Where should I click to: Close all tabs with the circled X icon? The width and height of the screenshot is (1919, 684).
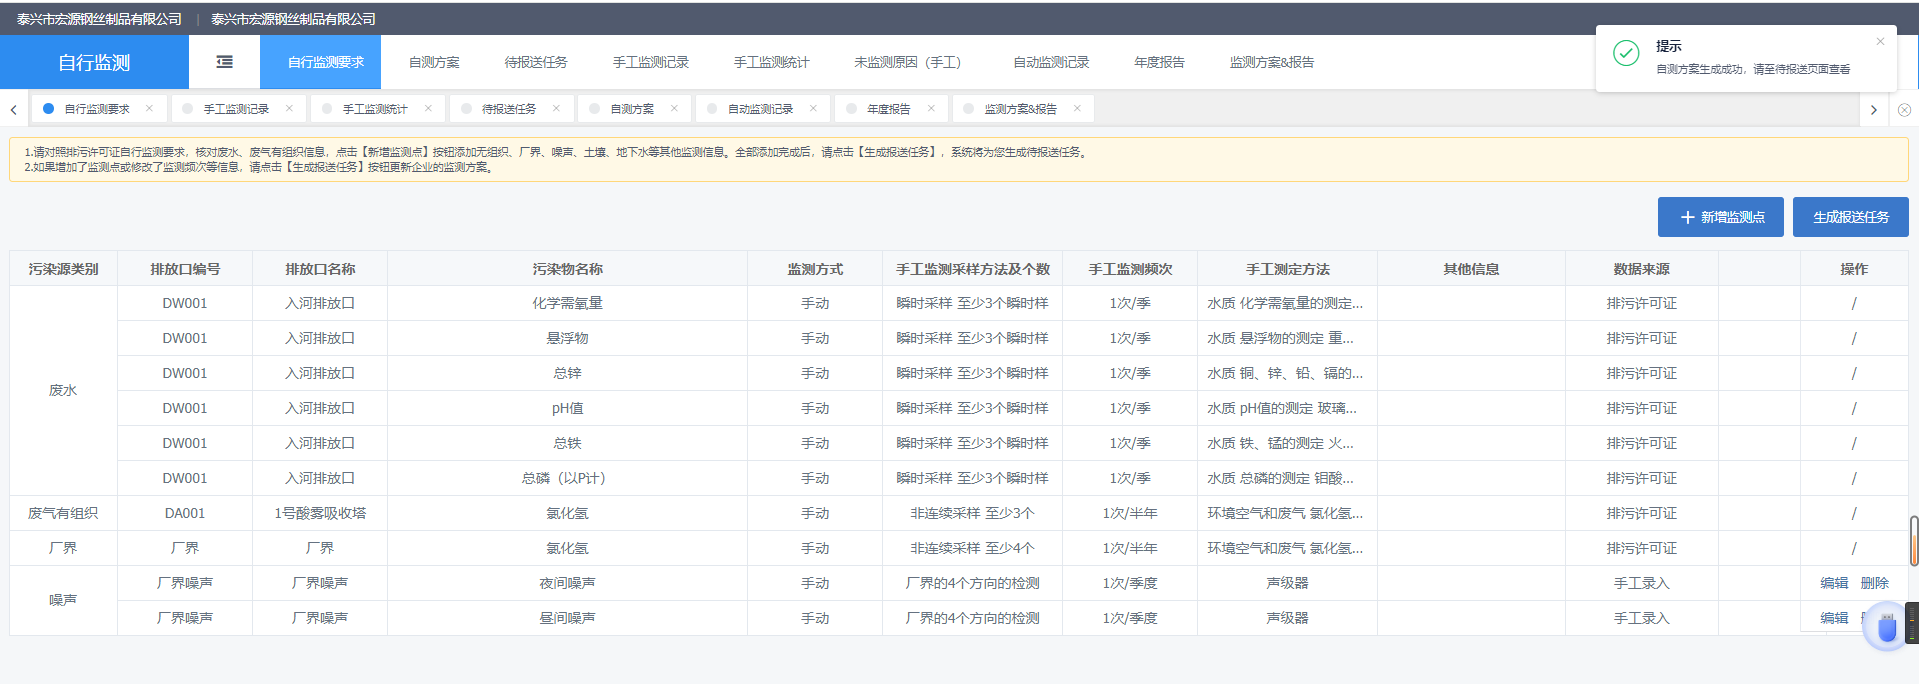(1904, 110)
